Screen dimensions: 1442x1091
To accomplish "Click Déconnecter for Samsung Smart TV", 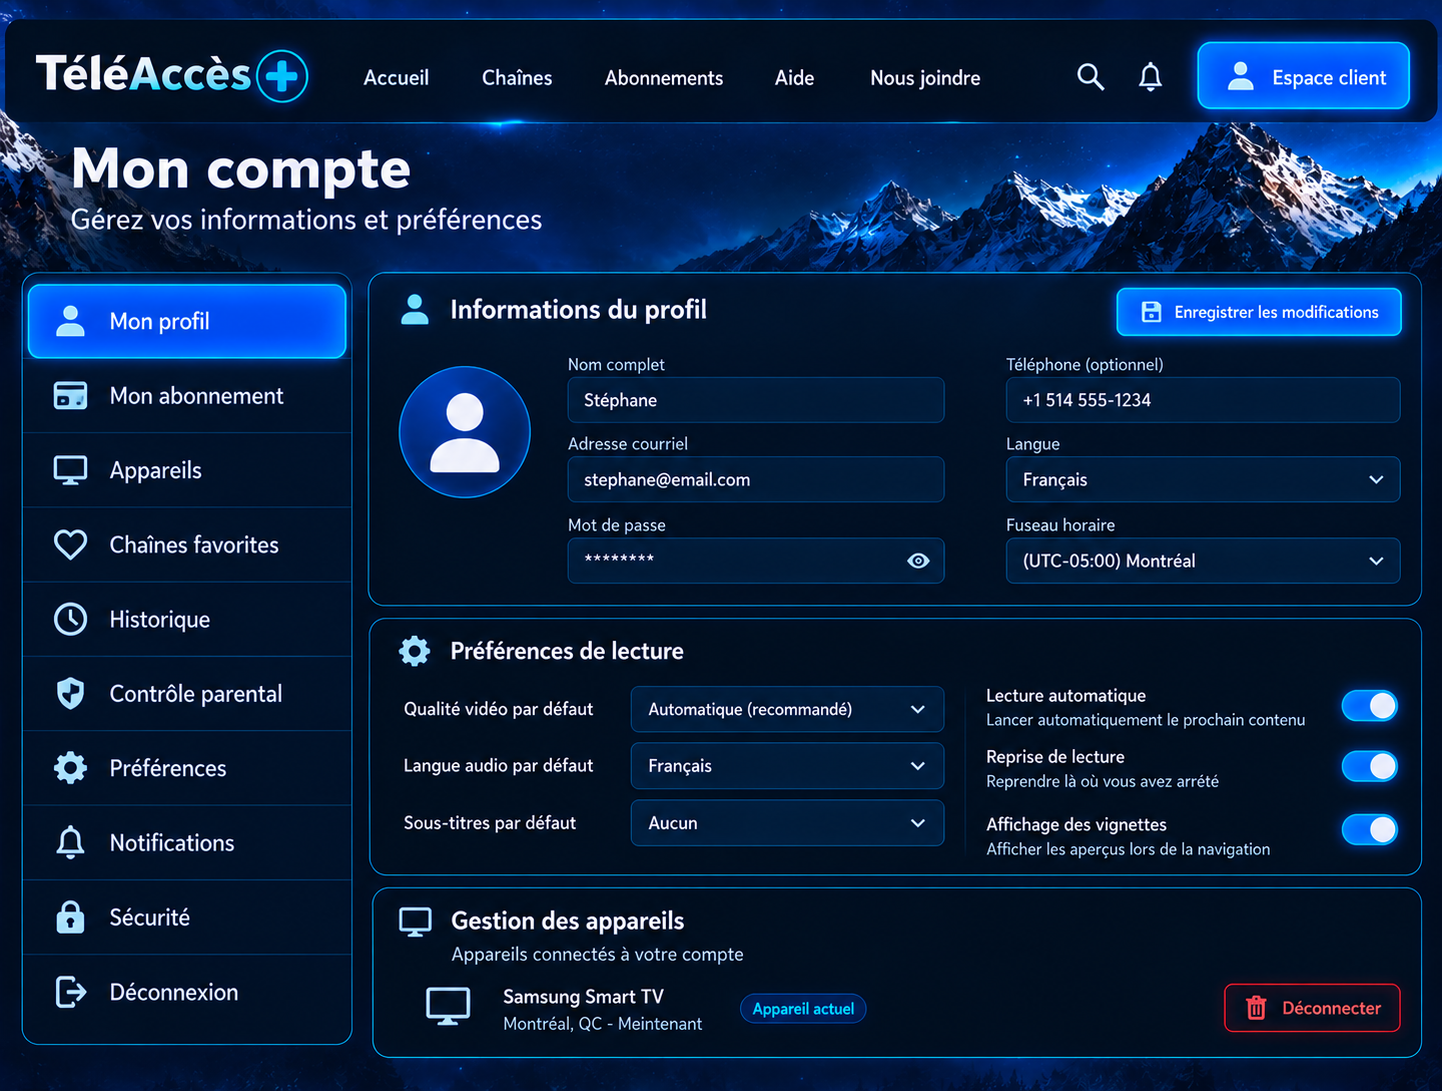I will [x=1312, y=1008].
